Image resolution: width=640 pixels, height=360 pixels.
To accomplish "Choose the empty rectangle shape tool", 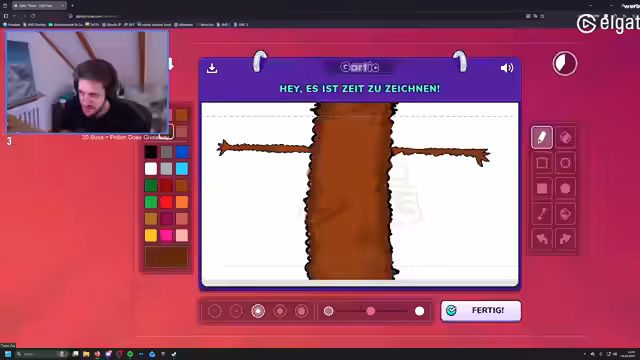I will click(542, 163).
